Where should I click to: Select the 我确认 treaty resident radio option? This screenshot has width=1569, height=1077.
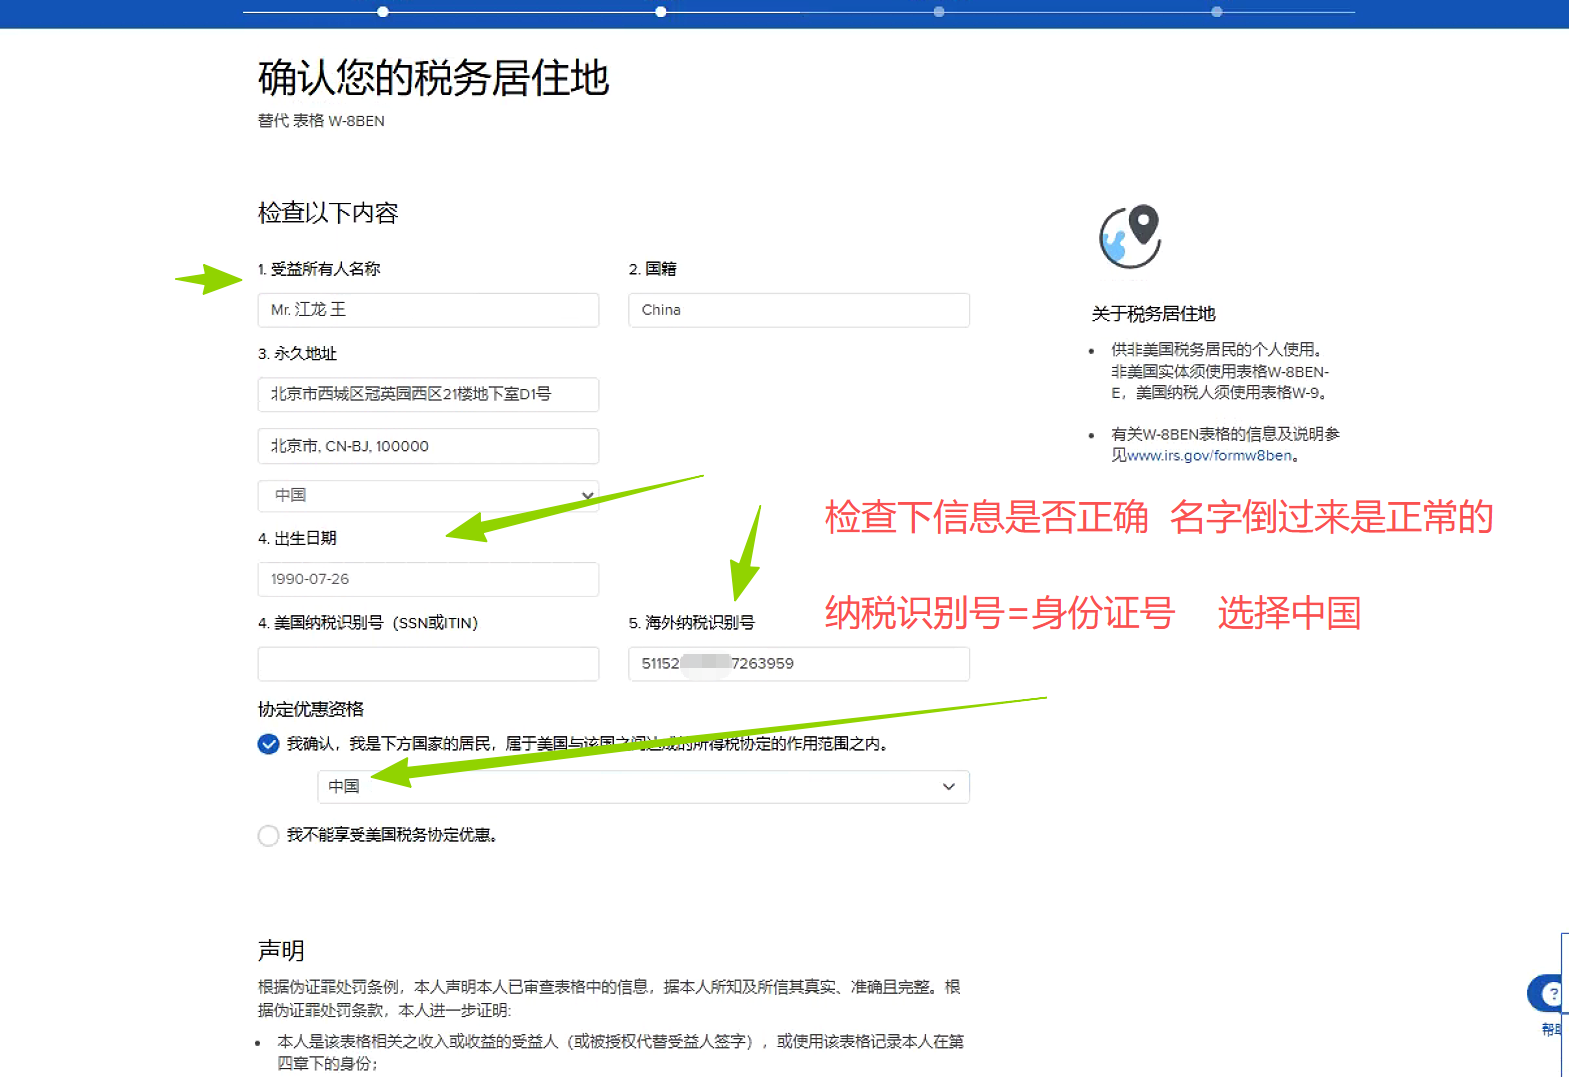pos(268,744)
